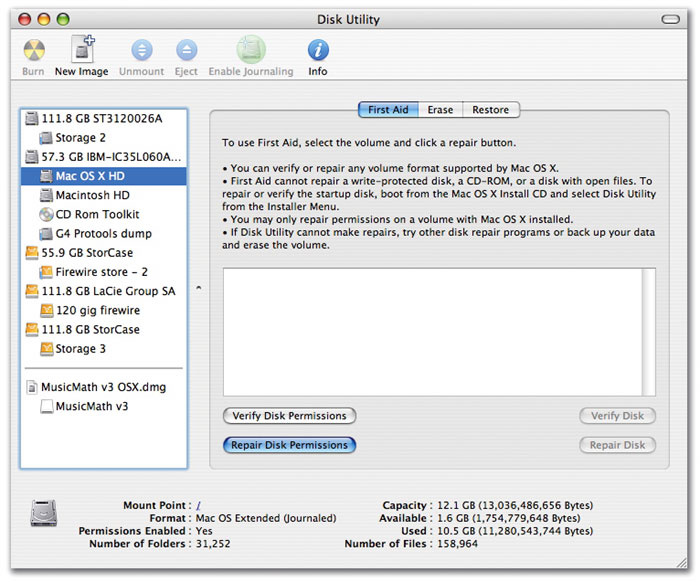
Task: Click the window resize grip corner
Action: click(682, 562)
